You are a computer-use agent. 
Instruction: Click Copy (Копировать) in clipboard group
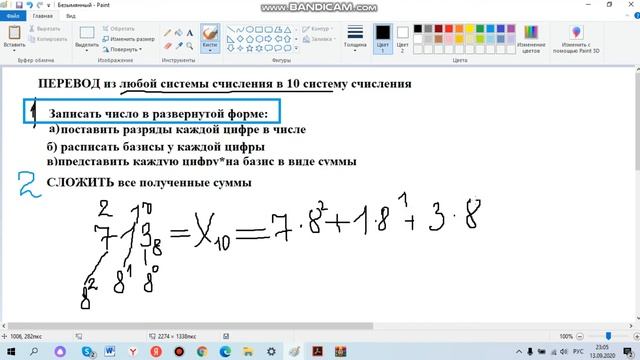click(x=48, y=39)
